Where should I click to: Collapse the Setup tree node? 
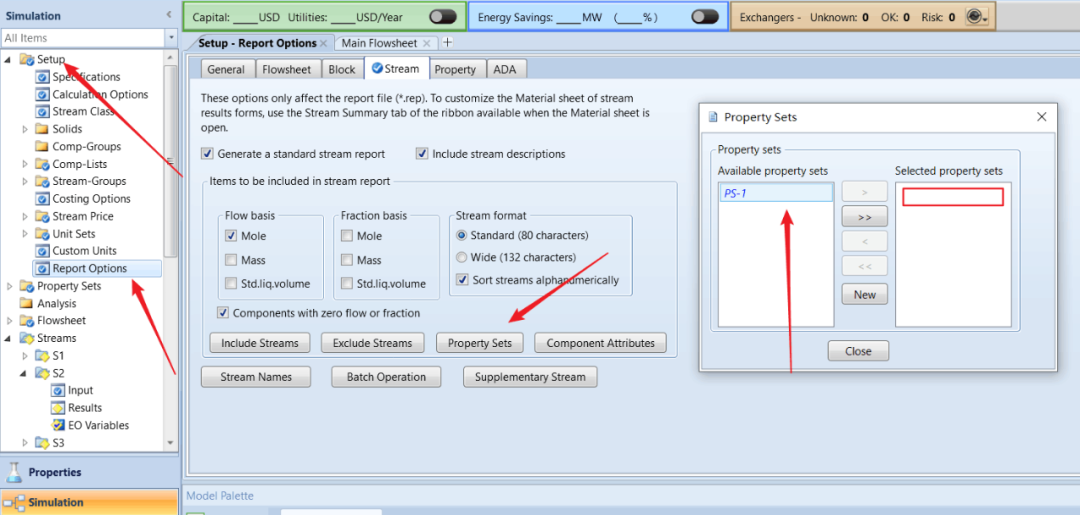pos(9,60)
